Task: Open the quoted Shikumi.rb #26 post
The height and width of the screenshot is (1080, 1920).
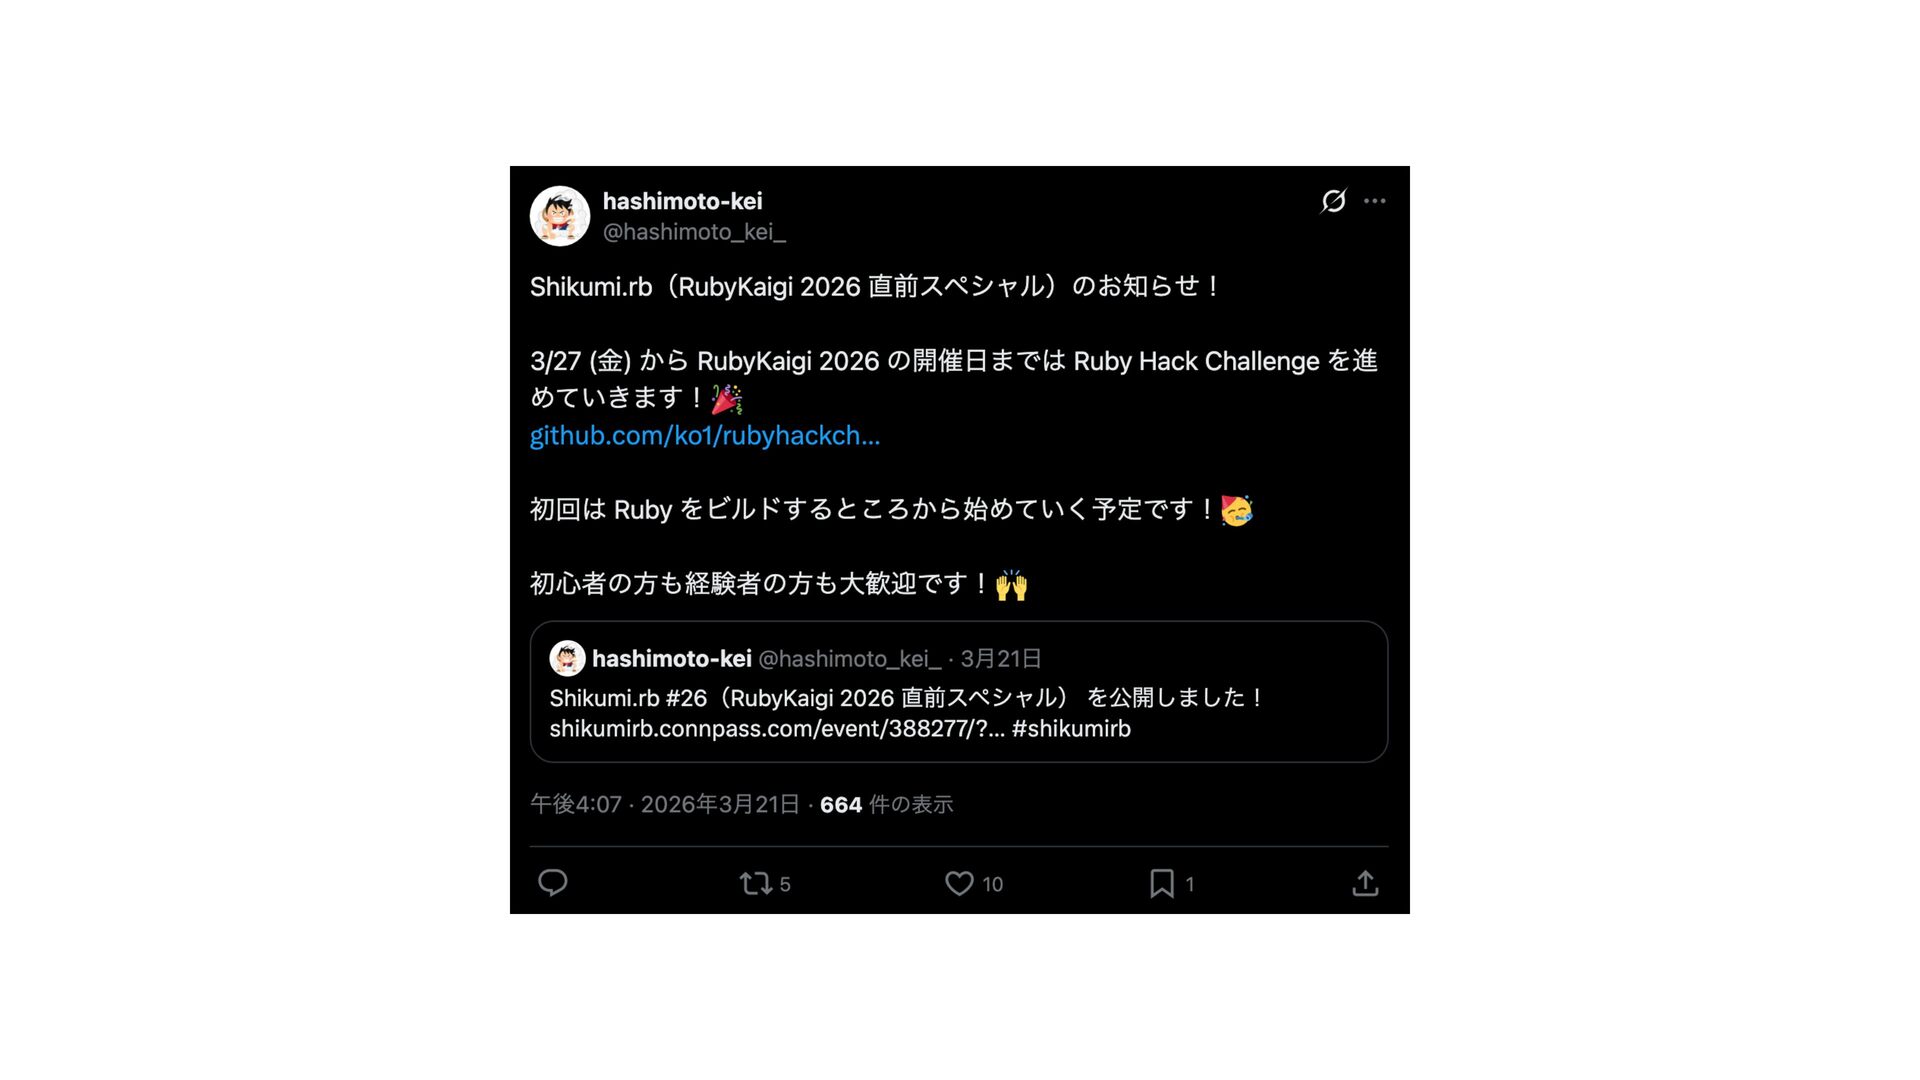Action: point(959,692)
